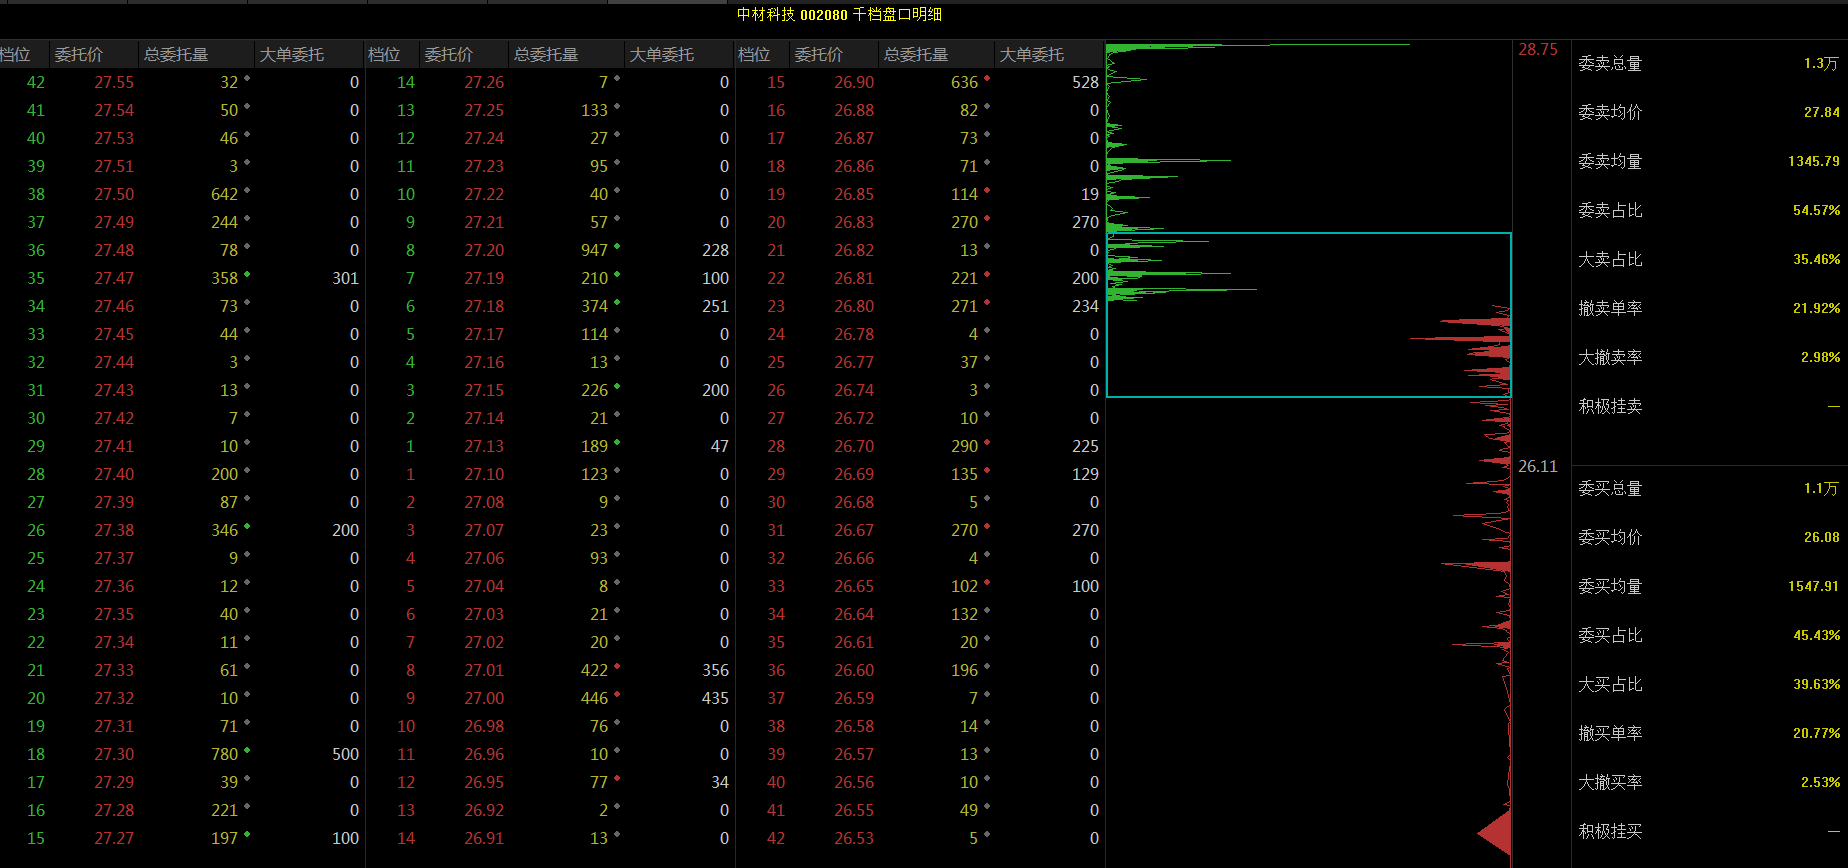This screenshot has height=868, width=1848.
Task: Click the 中材科技 002080 千档盘口明细 title
Action: (x=839, y=14)
